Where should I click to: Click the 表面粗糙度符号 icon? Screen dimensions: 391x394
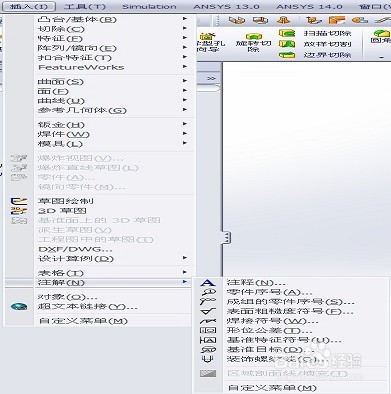pos(208,311)
